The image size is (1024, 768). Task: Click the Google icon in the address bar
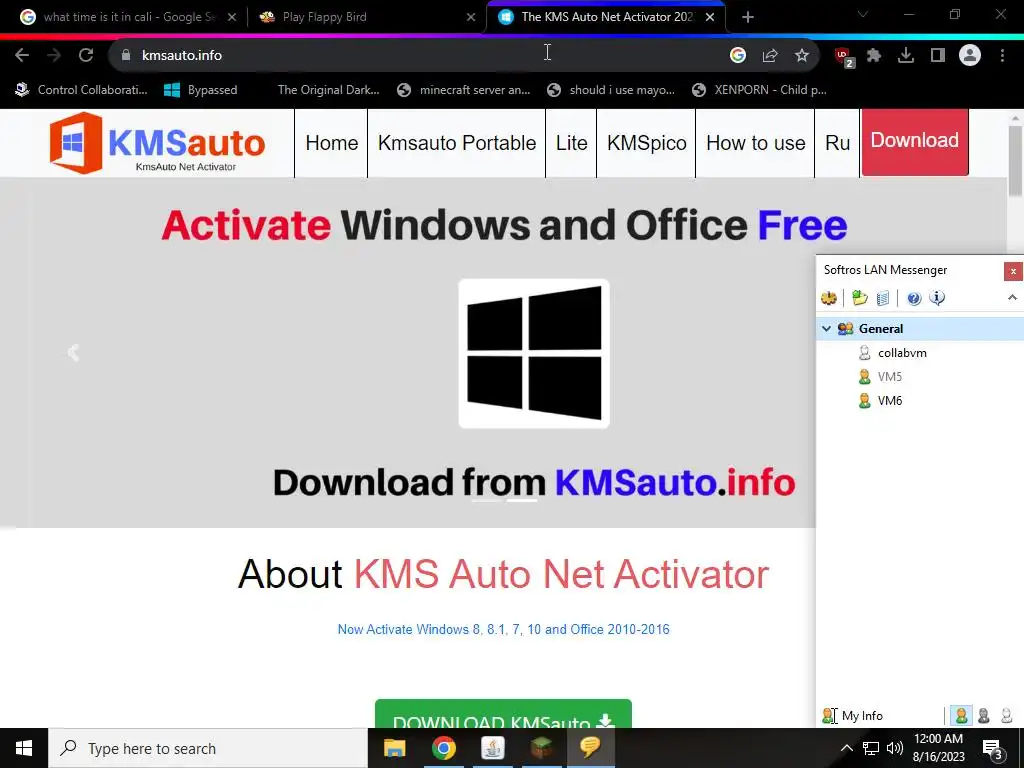tap(738, 56)
